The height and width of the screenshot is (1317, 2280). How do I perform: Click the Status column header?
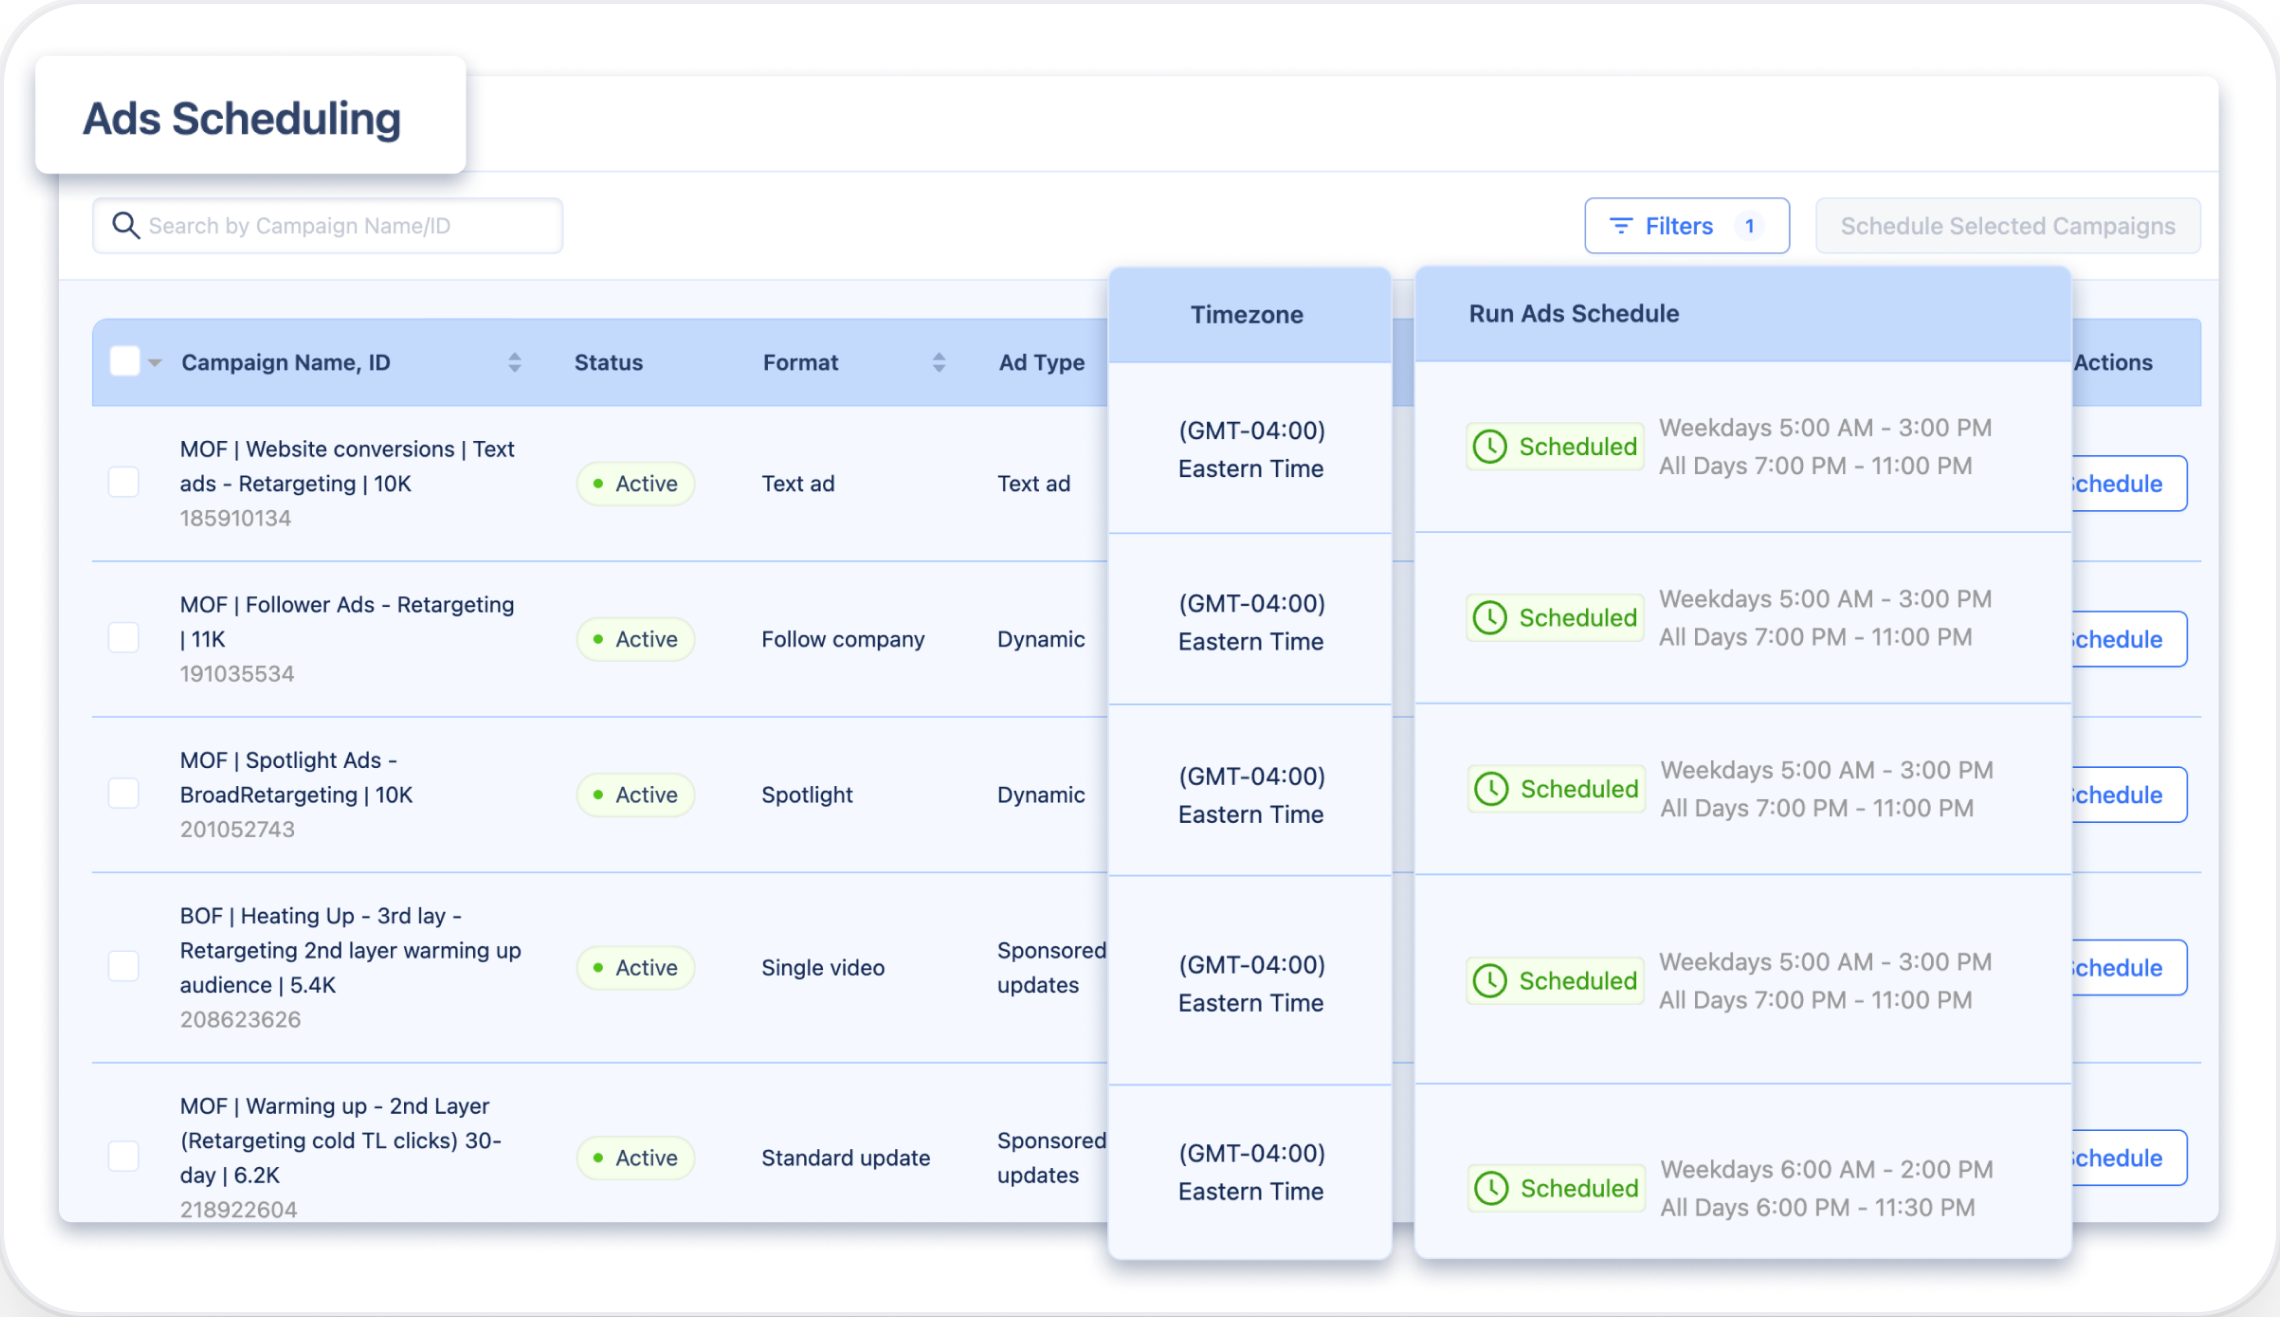tap(608, 362)
